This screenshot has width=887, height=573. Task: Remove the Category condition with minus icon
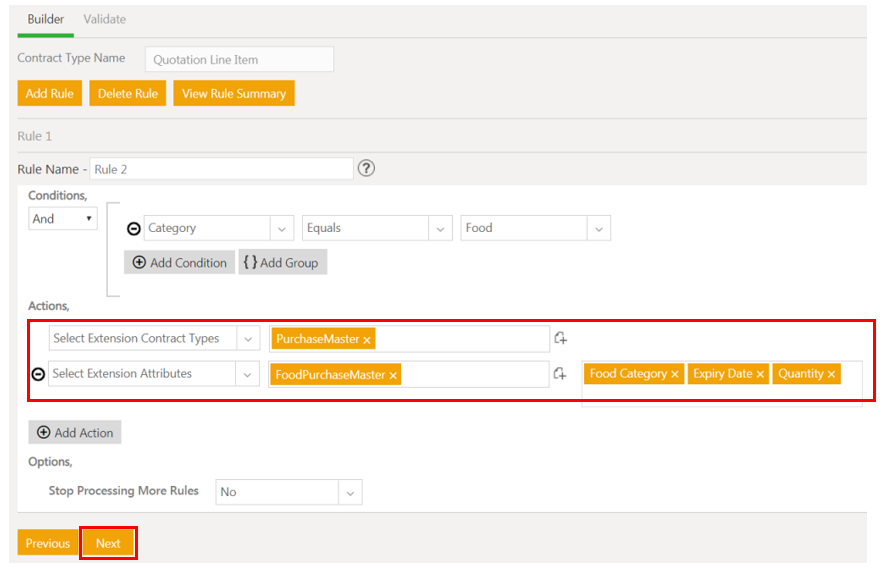(133, 229)
